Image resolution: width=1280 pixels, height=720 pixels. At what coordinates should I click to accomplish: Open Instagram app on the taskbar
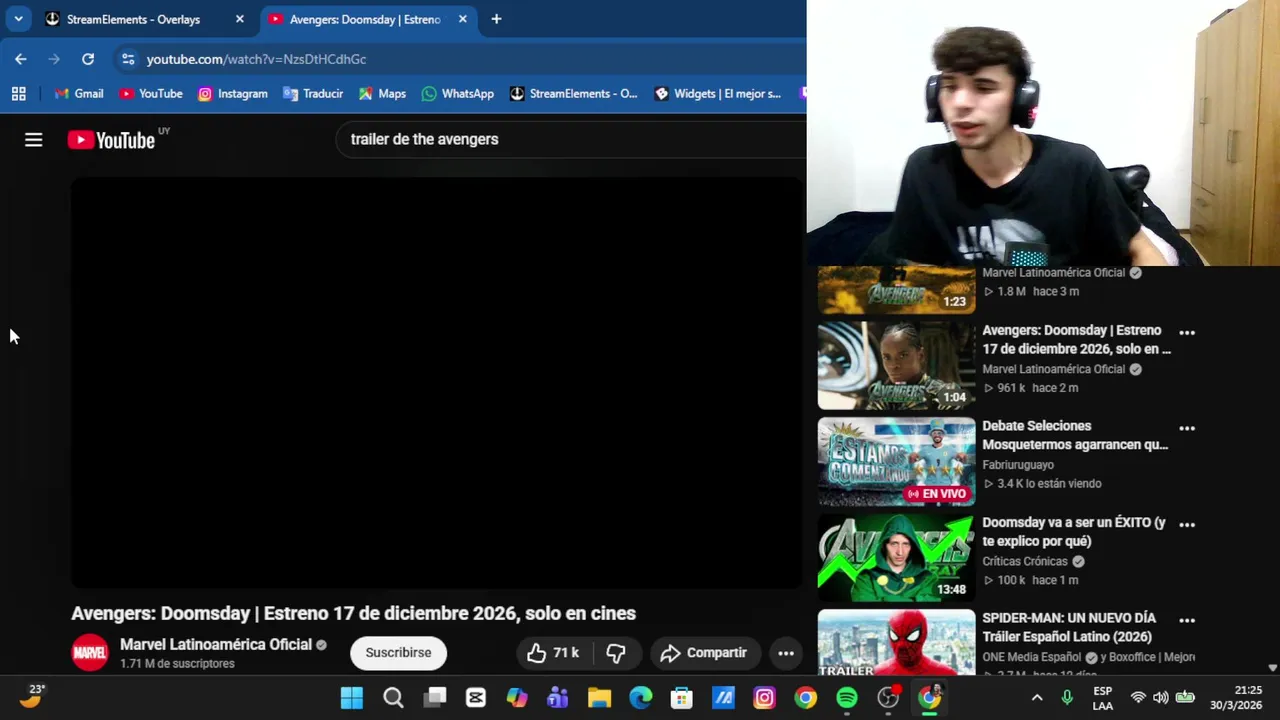(764, 698)
